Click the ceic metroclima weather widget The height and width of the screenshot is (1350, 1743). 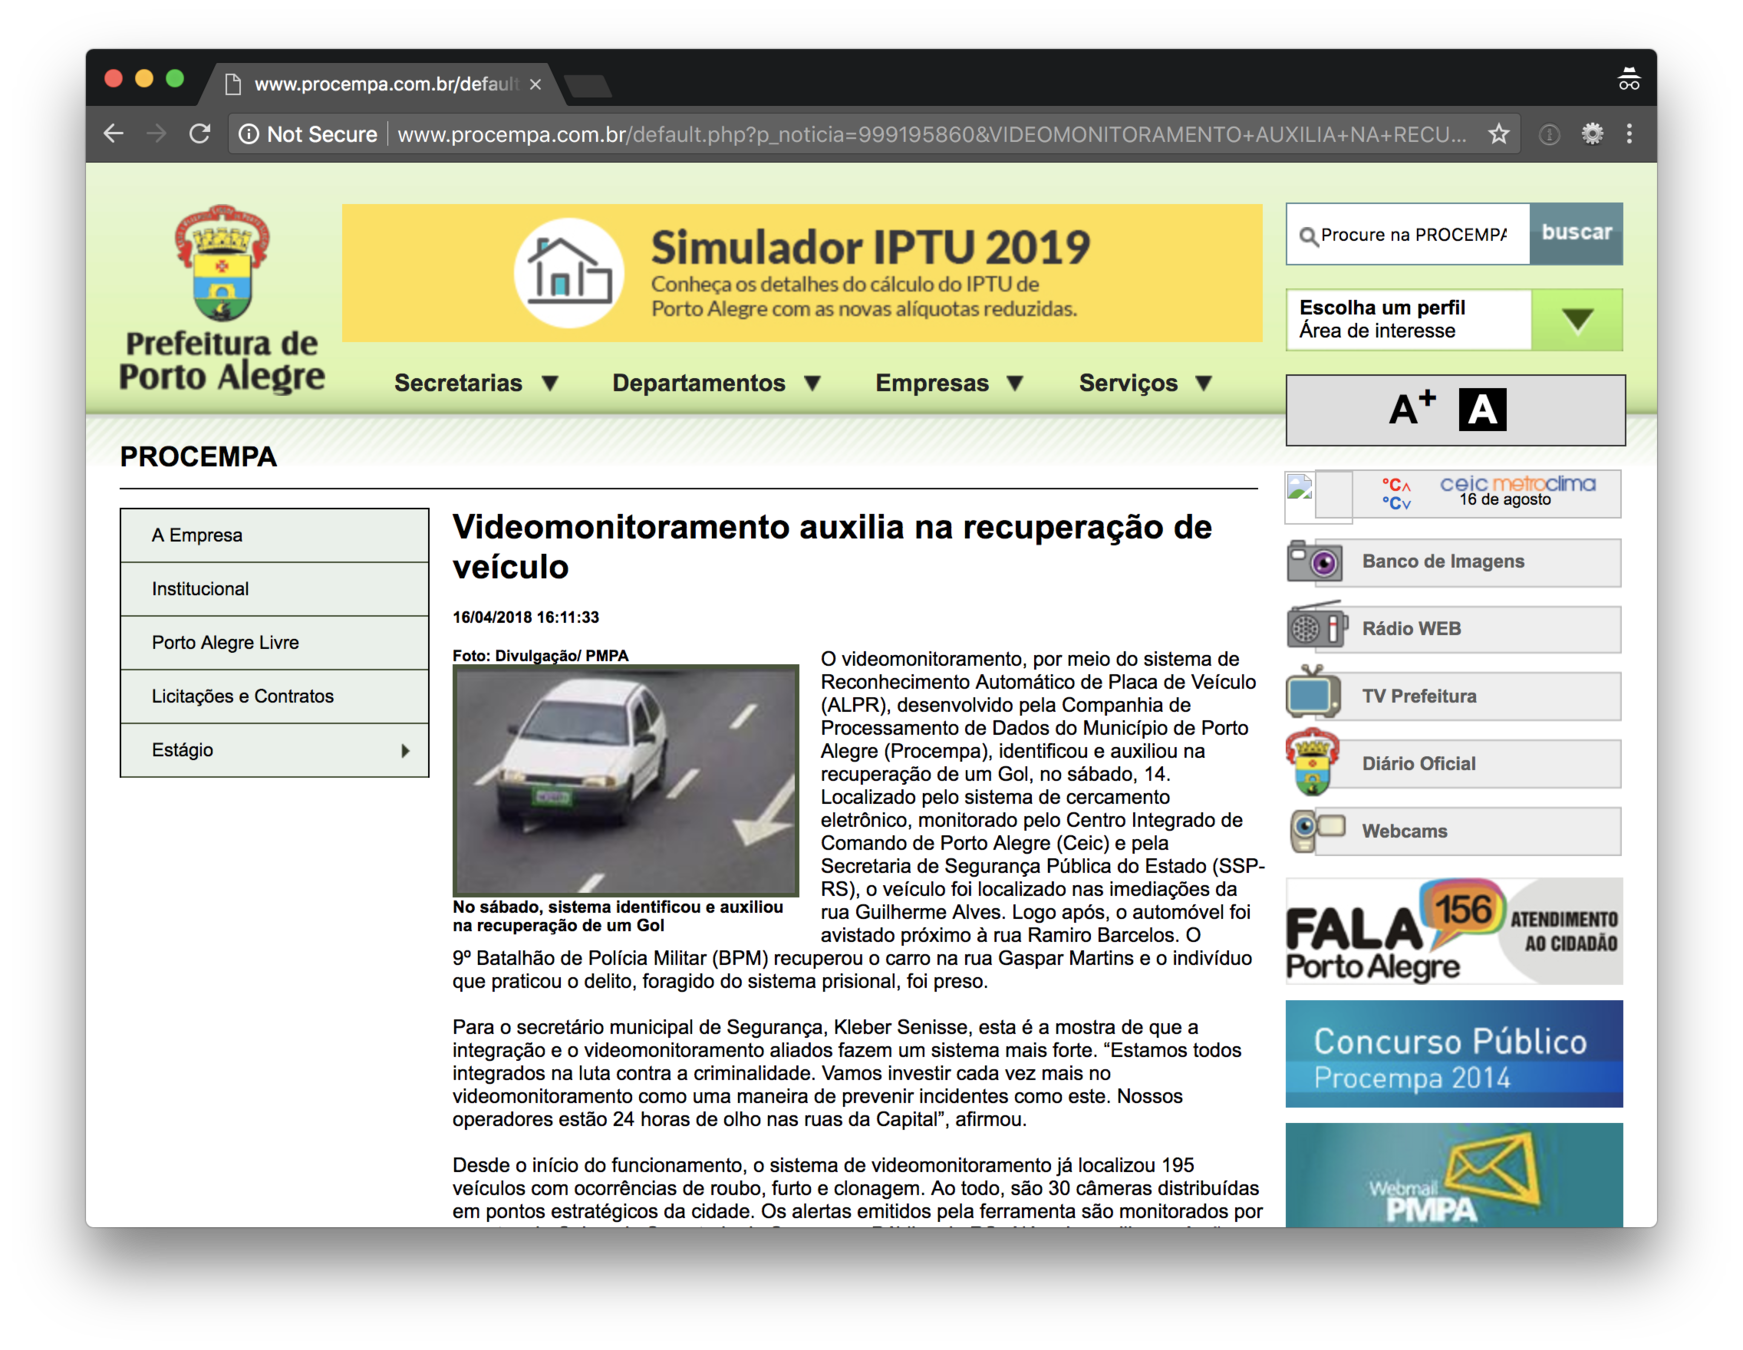[1454, 494]
